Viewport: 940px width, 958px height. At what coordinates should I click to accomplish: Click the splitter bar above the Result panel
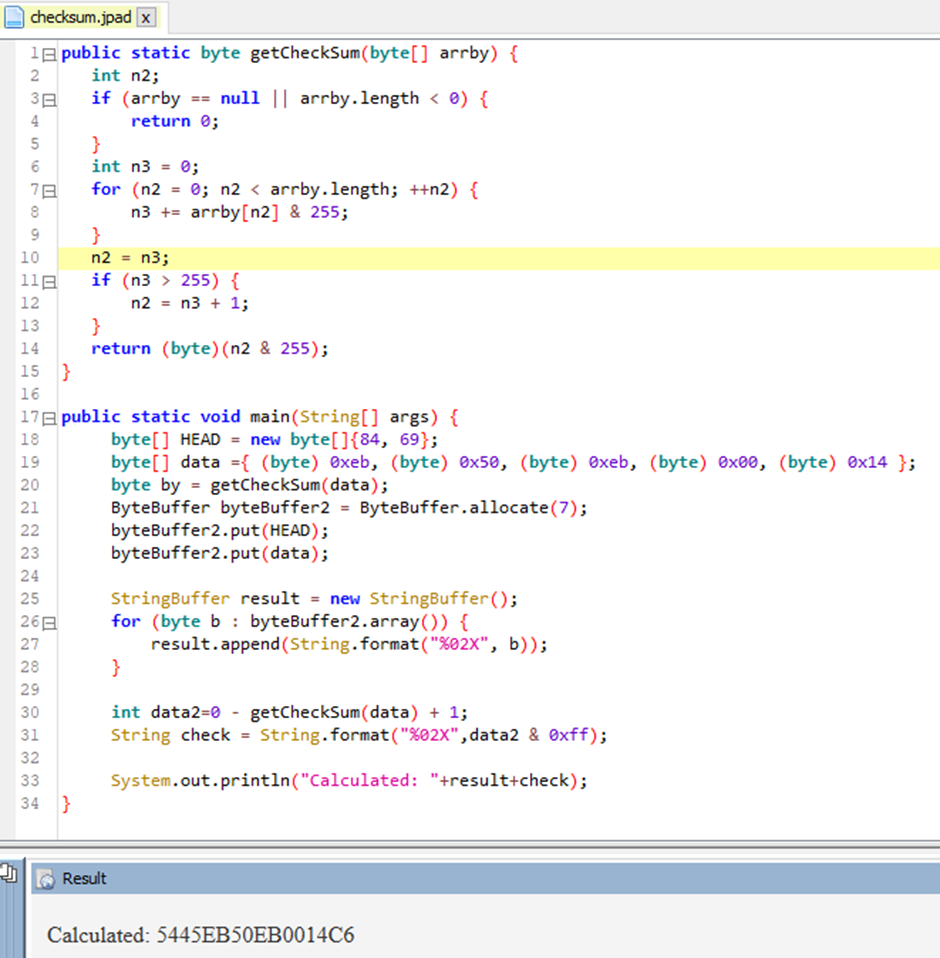coord(470,845)
